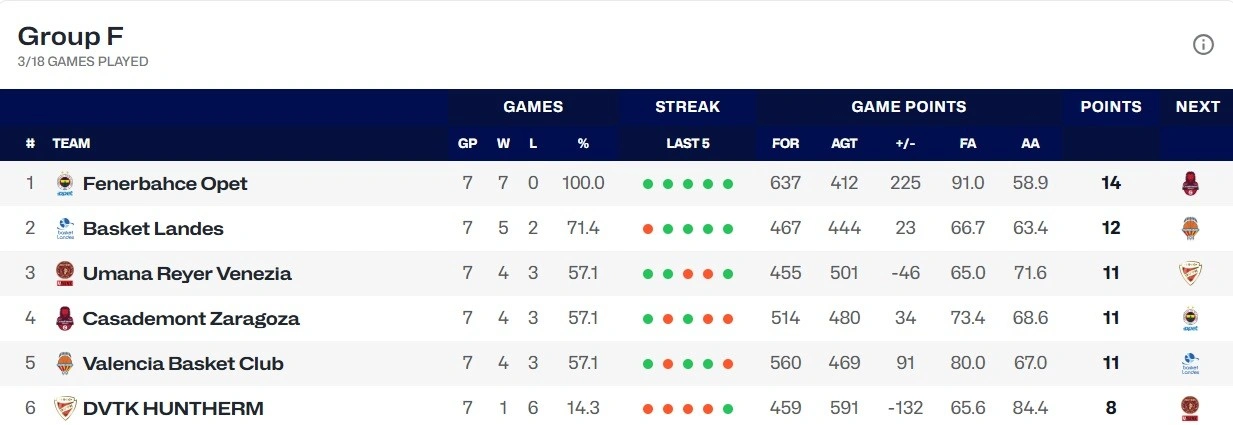1233x425 pixels.
Task: Open the next-opponent logo in the Casademont Zaragoza row
Action: (1190, 319)
